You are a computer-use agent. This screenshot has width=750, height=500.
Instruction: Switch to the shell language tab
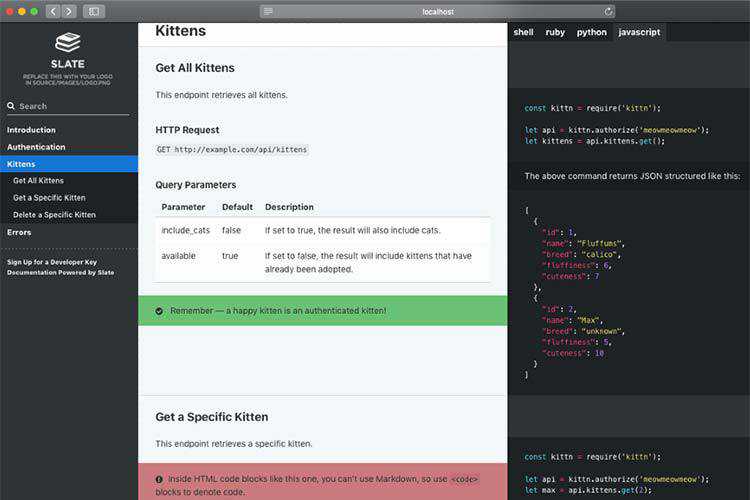point(523,32)
